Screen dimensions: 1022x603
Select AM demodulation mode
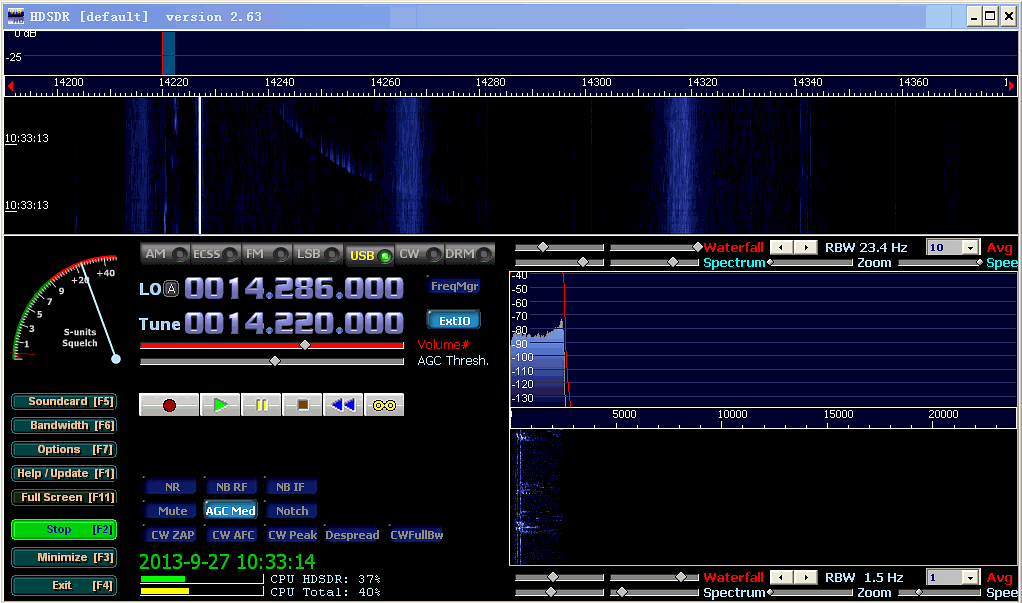(x=165, y=254)
